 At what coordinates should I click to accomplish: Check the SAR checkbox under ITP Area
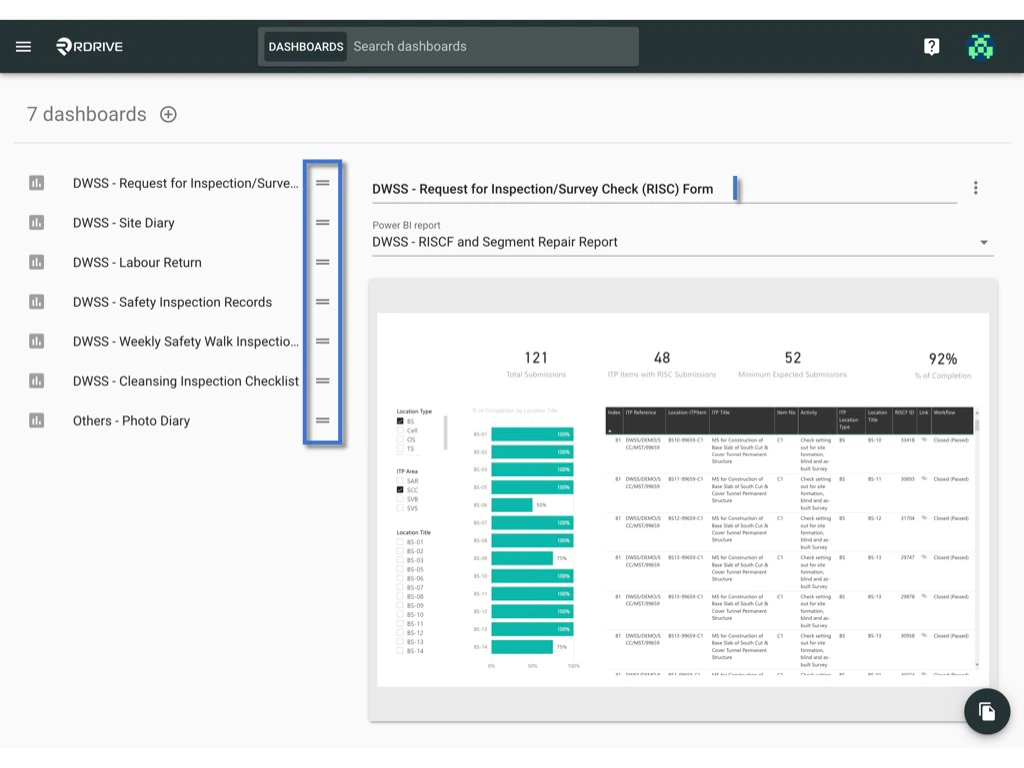tap(399, 481)
